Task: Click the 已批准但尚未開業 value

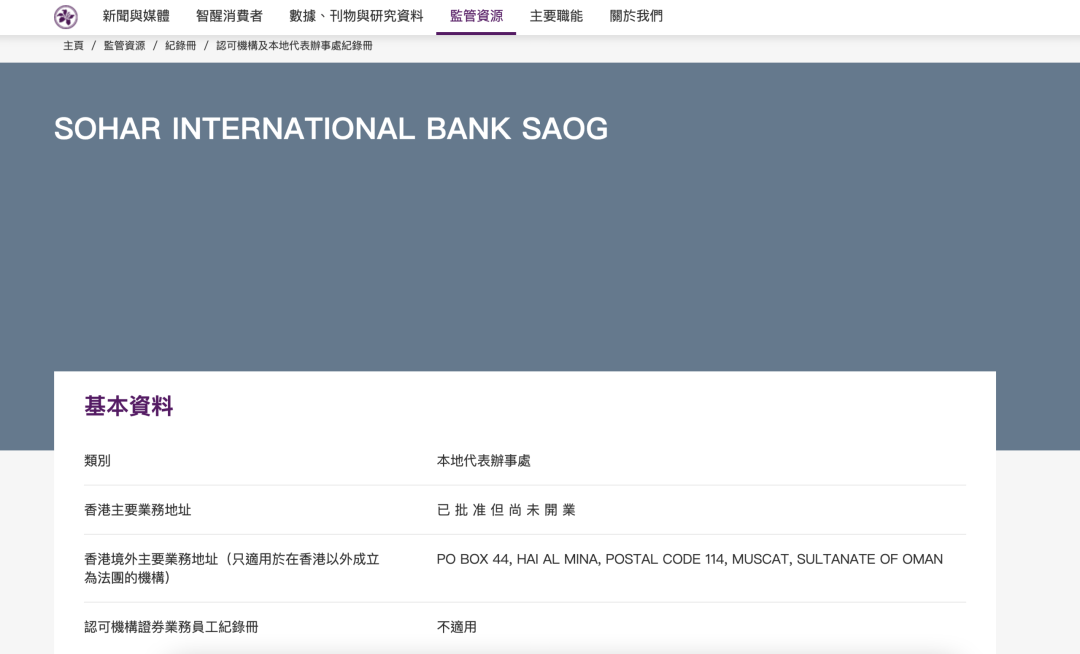Action: 506,510
